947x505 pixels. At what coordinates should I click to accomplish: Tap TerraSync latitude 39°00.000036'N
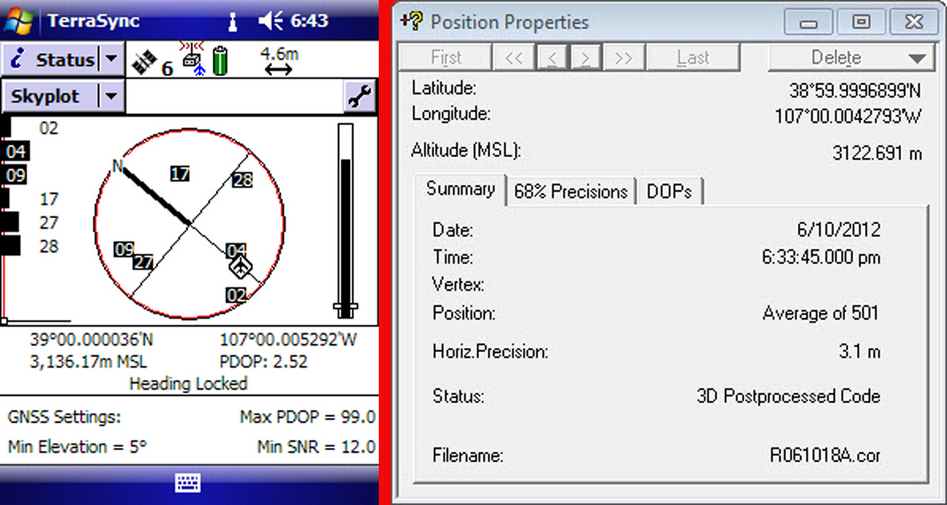point(91,339)
